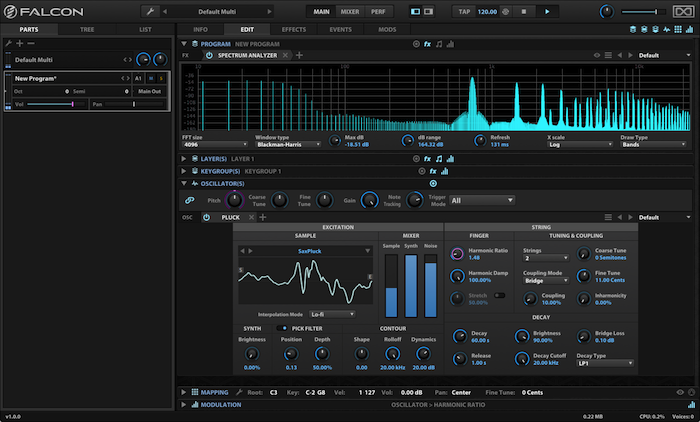Click the modulation bars icon on the Layer(s) row
Image resolution: width=700 pixels, height=422 pixels.
[x=450, y=159]
